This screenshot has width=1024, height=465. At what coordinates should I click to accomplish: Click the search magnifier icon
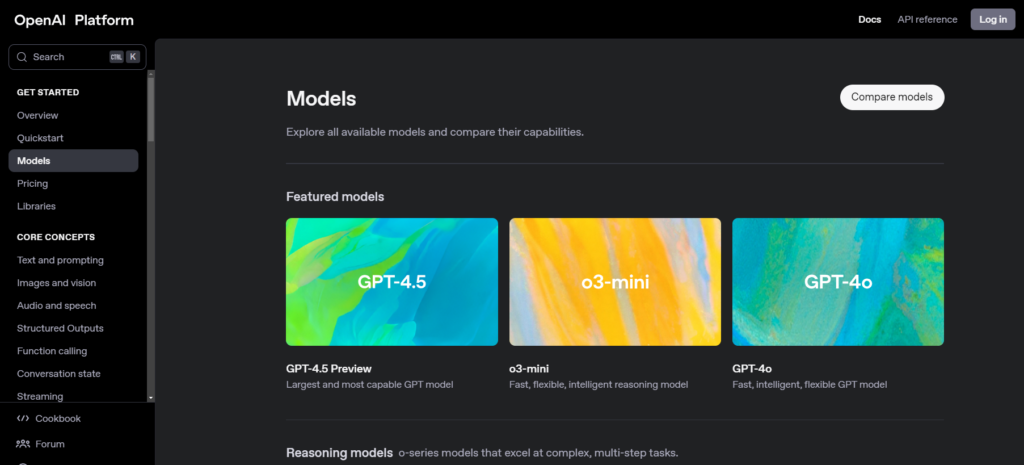(x=22, y=57)
